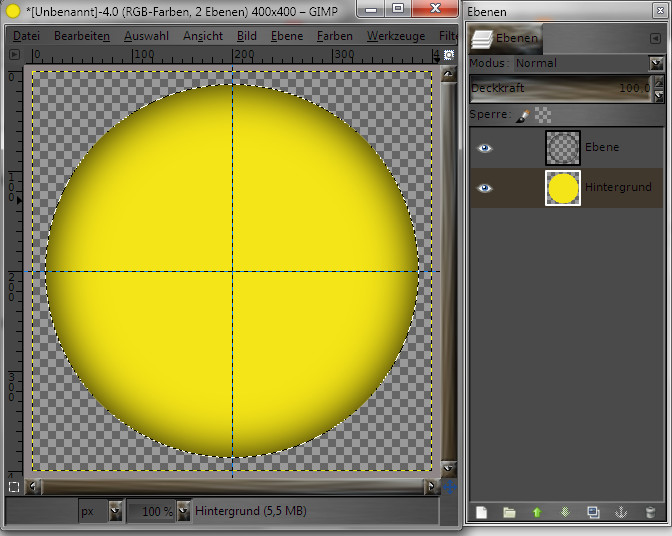Viewport: 672px width, 536px height.
Task: Click the new layer group folder icon
Action: click(509, 512)
